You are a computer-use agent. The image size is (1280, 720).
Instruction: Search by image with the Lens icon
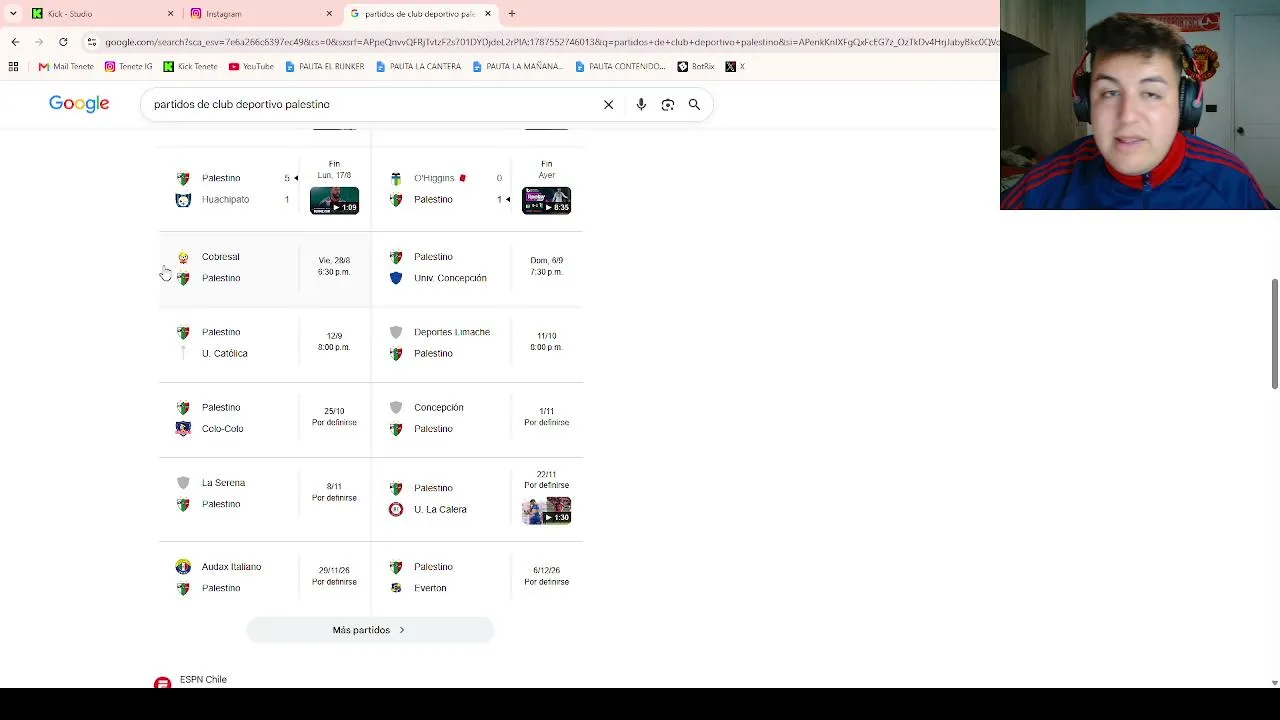(x=668, y=104)
